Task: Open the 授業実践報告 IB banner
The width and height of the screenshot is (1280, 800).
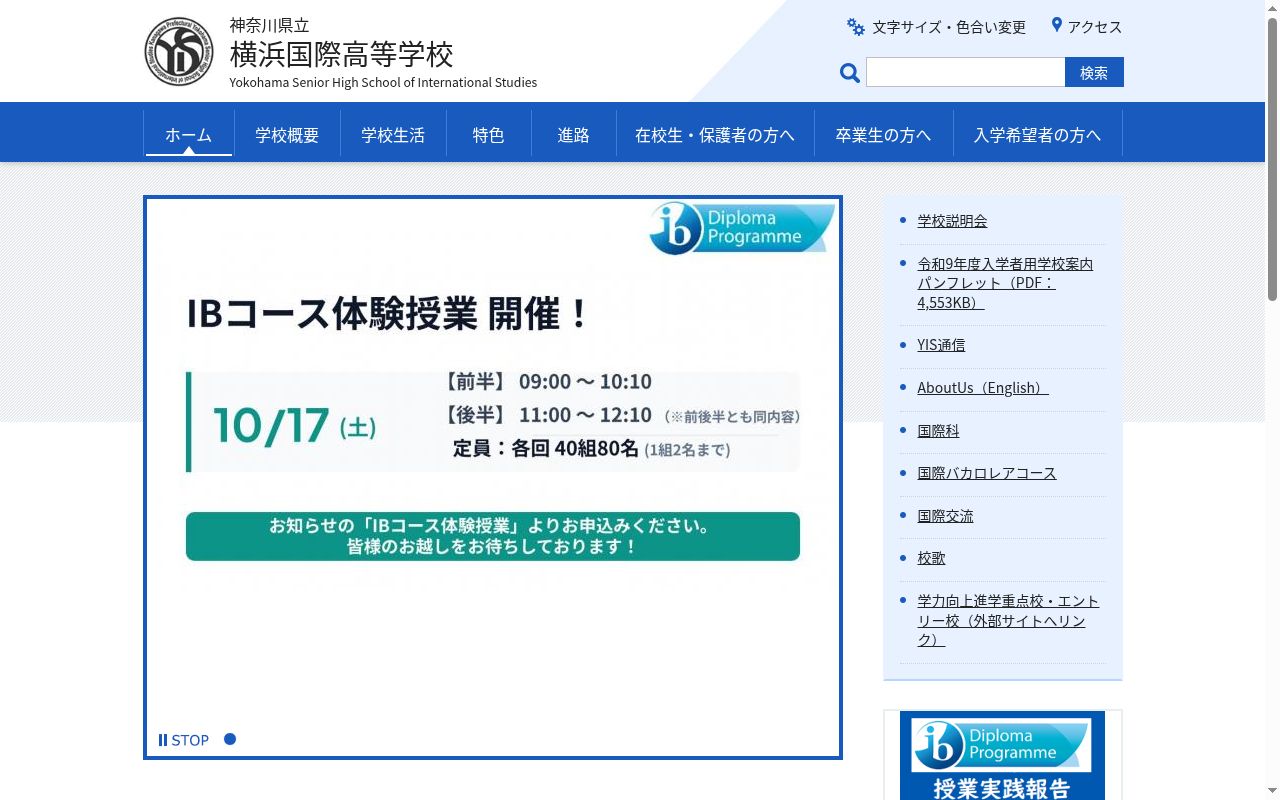Action: tap(1002, 755)
